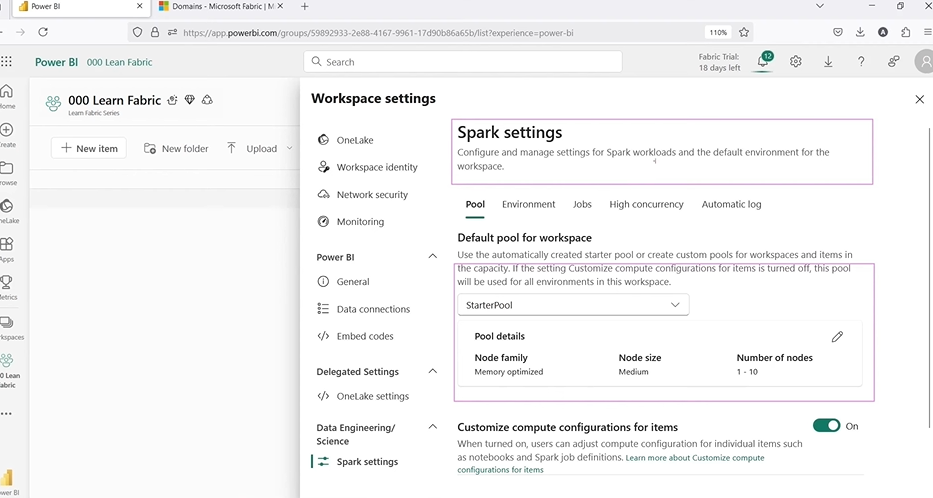Open the user account avatar
Image resolution: width=933 pixels, height=498 pixels.
(925, 61)
